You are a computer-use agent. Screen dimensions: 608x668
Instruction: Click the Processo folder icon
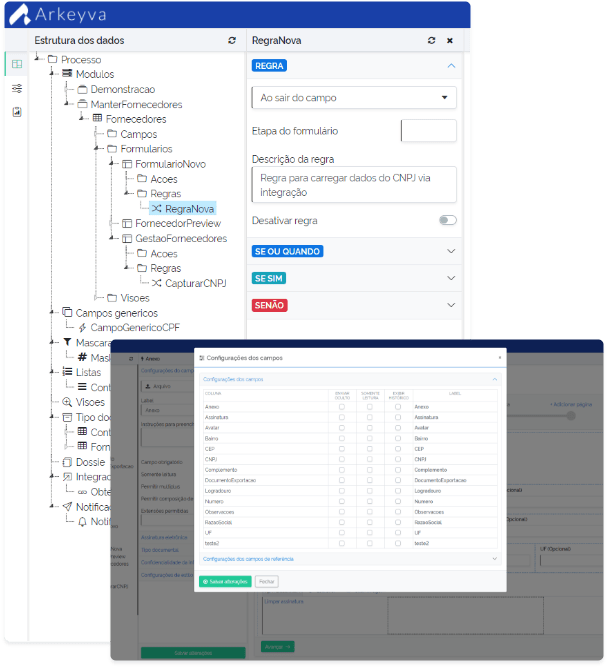click(x=52, y=59)
